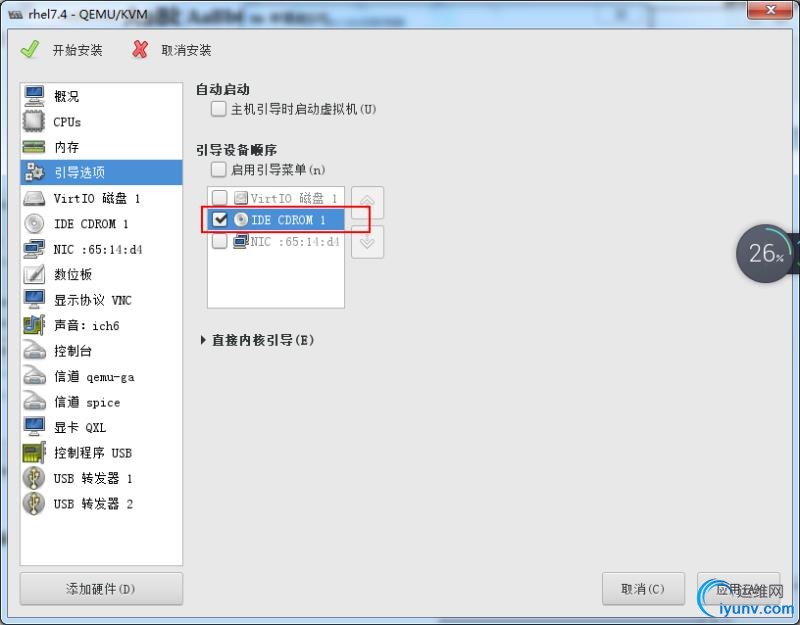The width and height of the screenshot is (800, 625).
Task: Select 概况 overview item in sidebar
Action: tap(101, 96)
